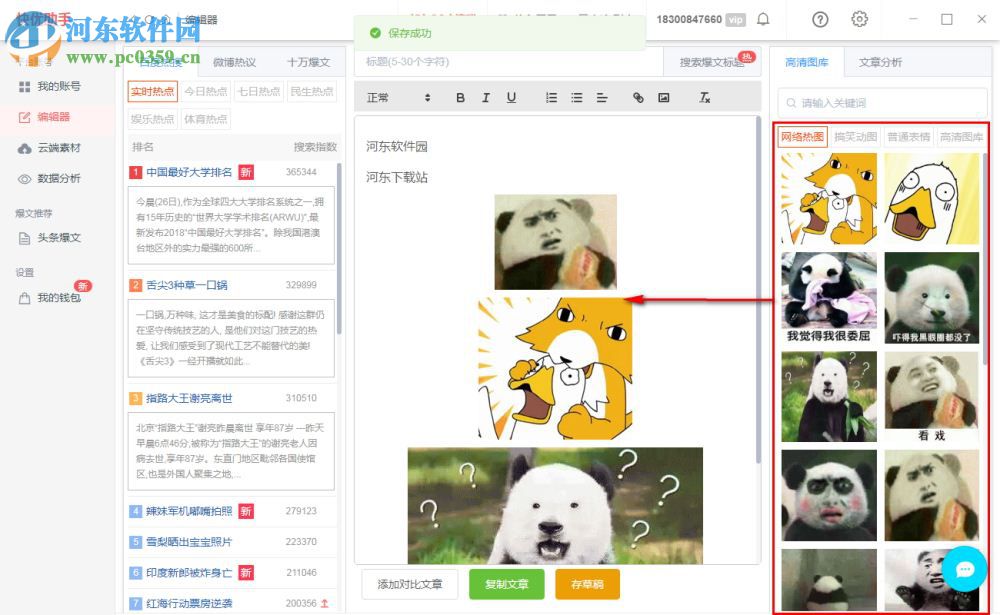Select the 民生热点 filter

coord(311,91)
